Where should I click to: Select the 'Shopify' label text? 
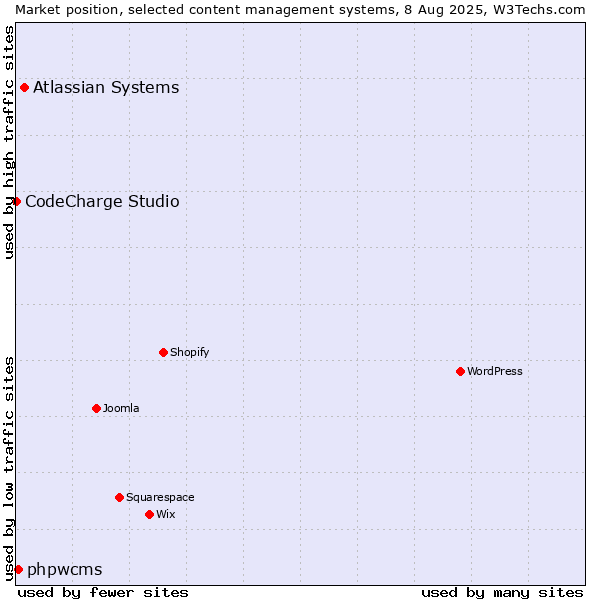[x=189, y=352]
